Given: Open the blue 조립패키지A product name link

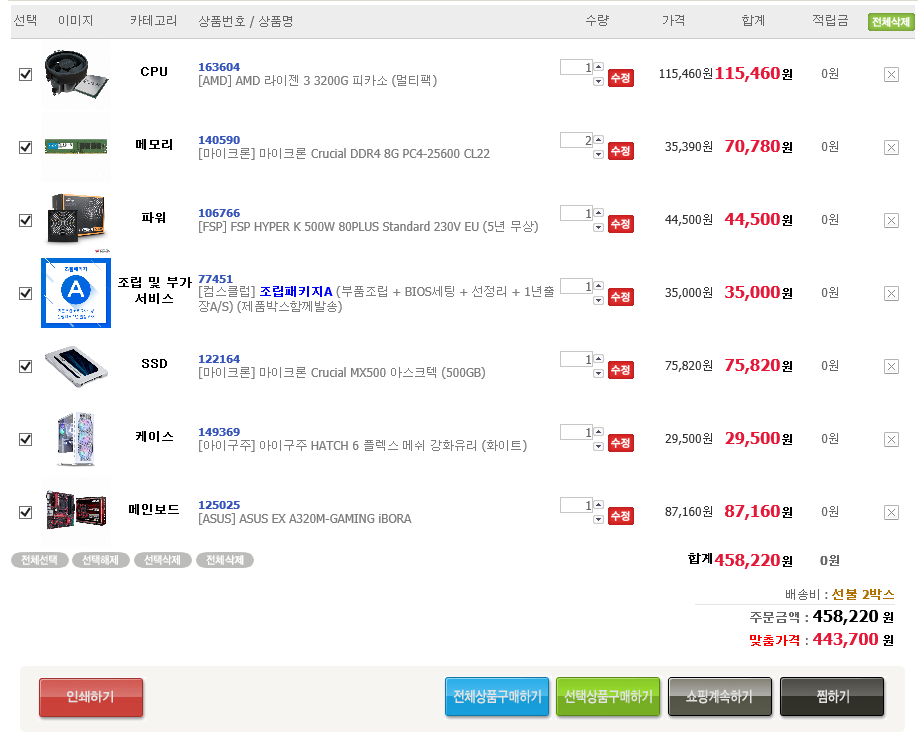Looking at the screenshot, I should pos(296,291).
